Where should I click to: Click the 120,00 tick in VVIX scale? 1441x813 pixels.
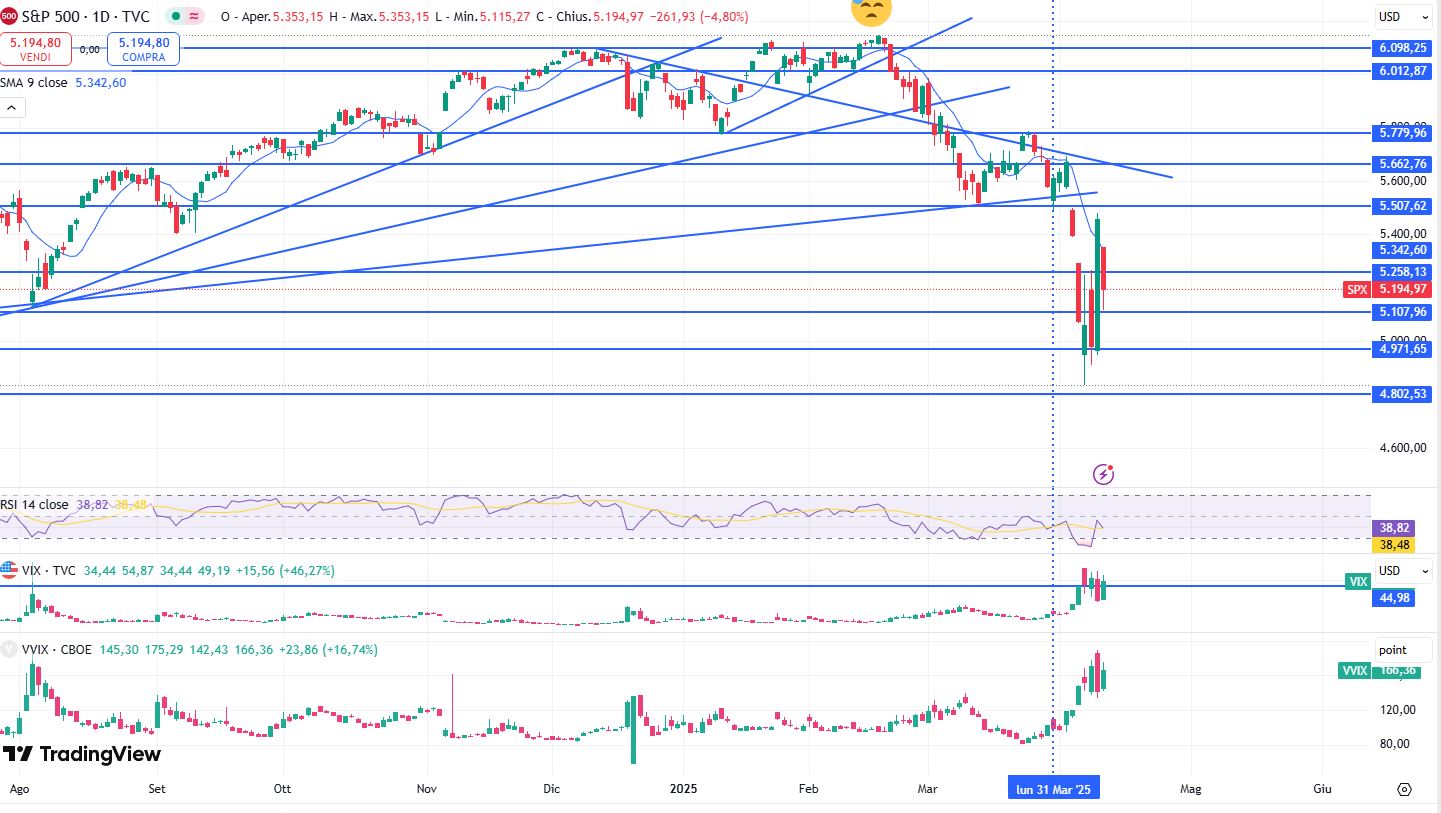point(1400,709)
